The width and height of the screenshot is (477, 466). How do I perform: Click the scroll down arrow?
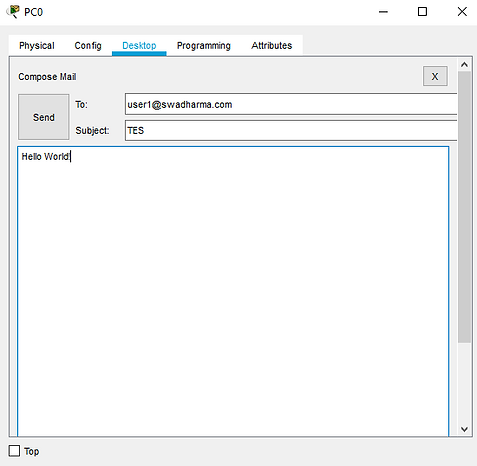coord(464,429)
